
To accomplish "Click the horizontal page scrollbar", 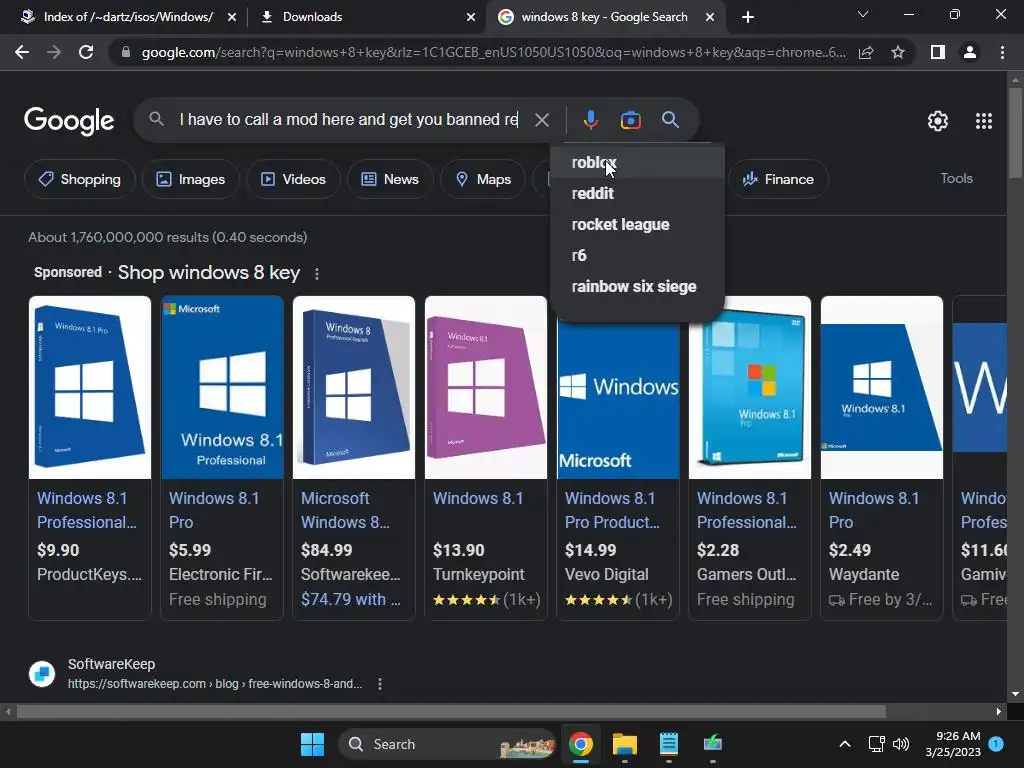I will 451,711.
